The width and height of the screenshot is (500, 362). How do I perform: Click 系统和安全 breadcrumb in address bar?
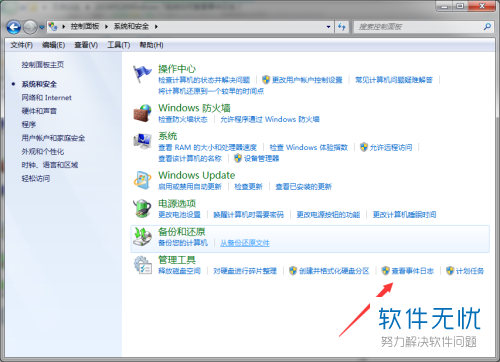[131, 26]
